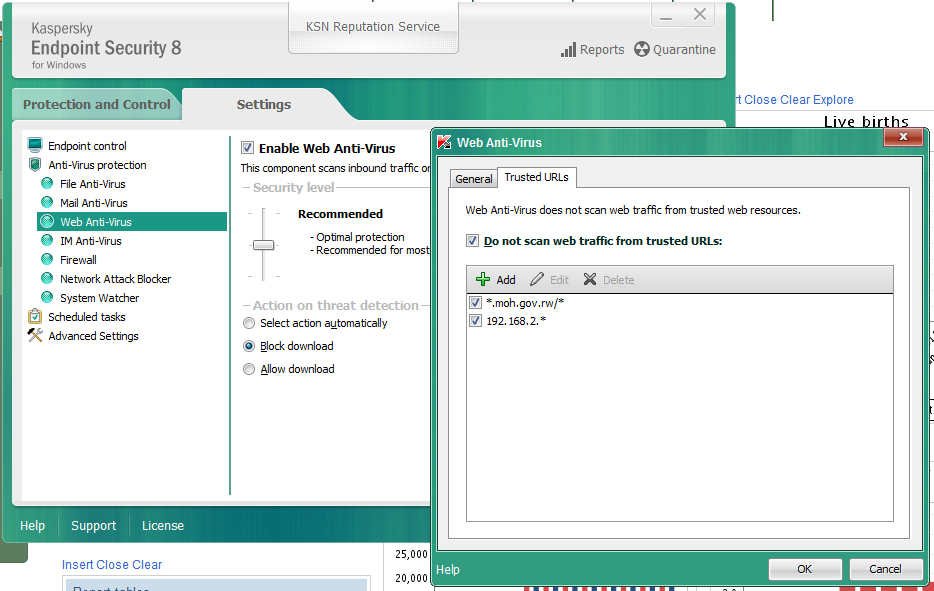Select the Trusted URLs tab

(537, 177)
